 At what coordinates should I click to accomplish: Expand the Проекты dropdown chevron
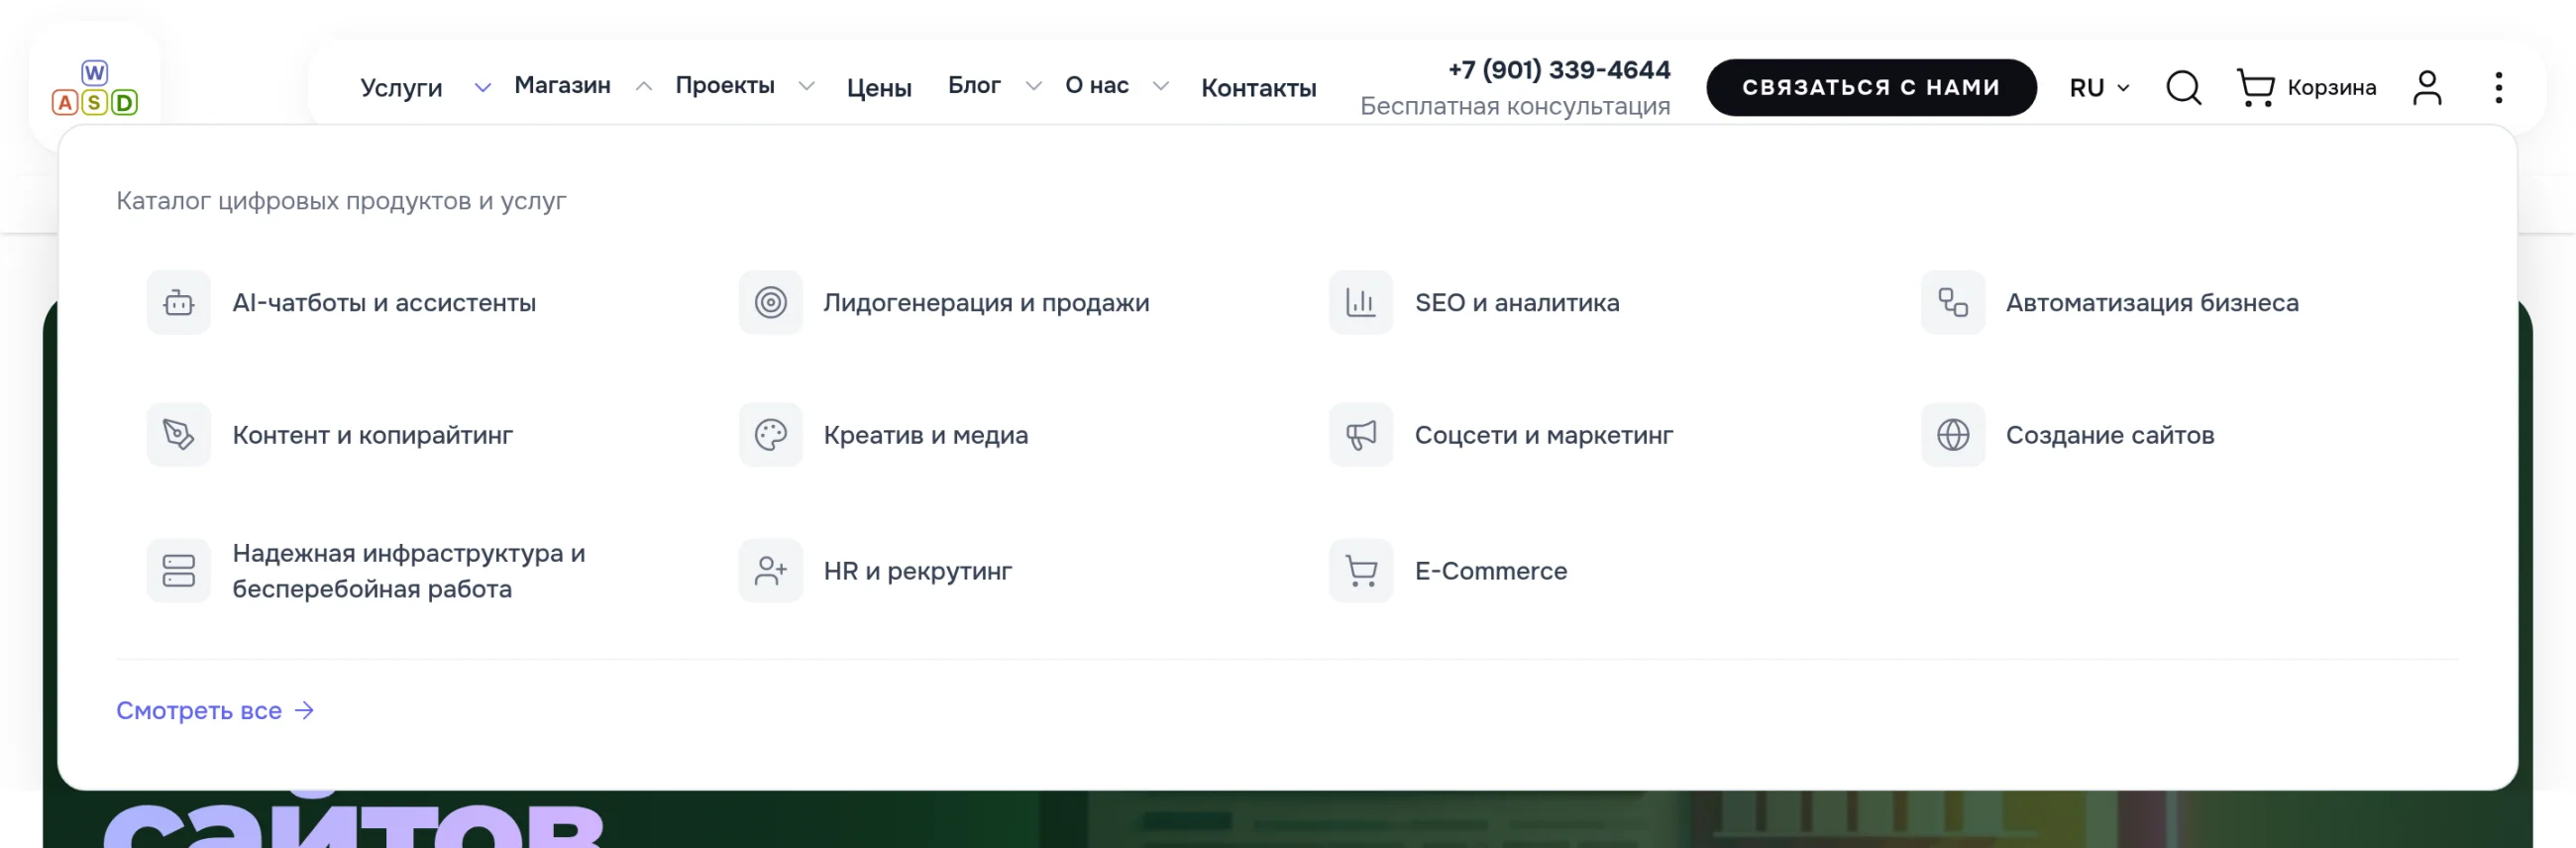806,87
